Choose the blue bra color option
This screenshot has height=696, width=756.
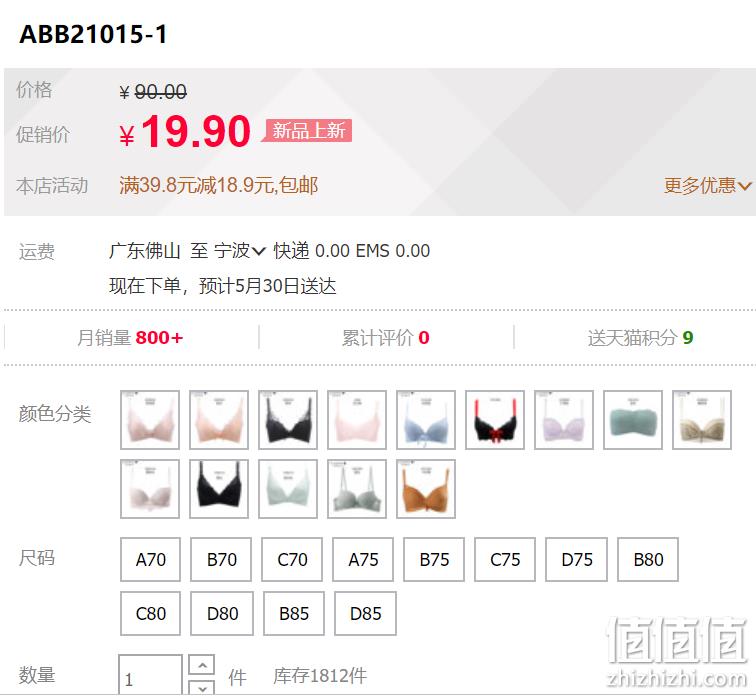click(x=426, y=420)
